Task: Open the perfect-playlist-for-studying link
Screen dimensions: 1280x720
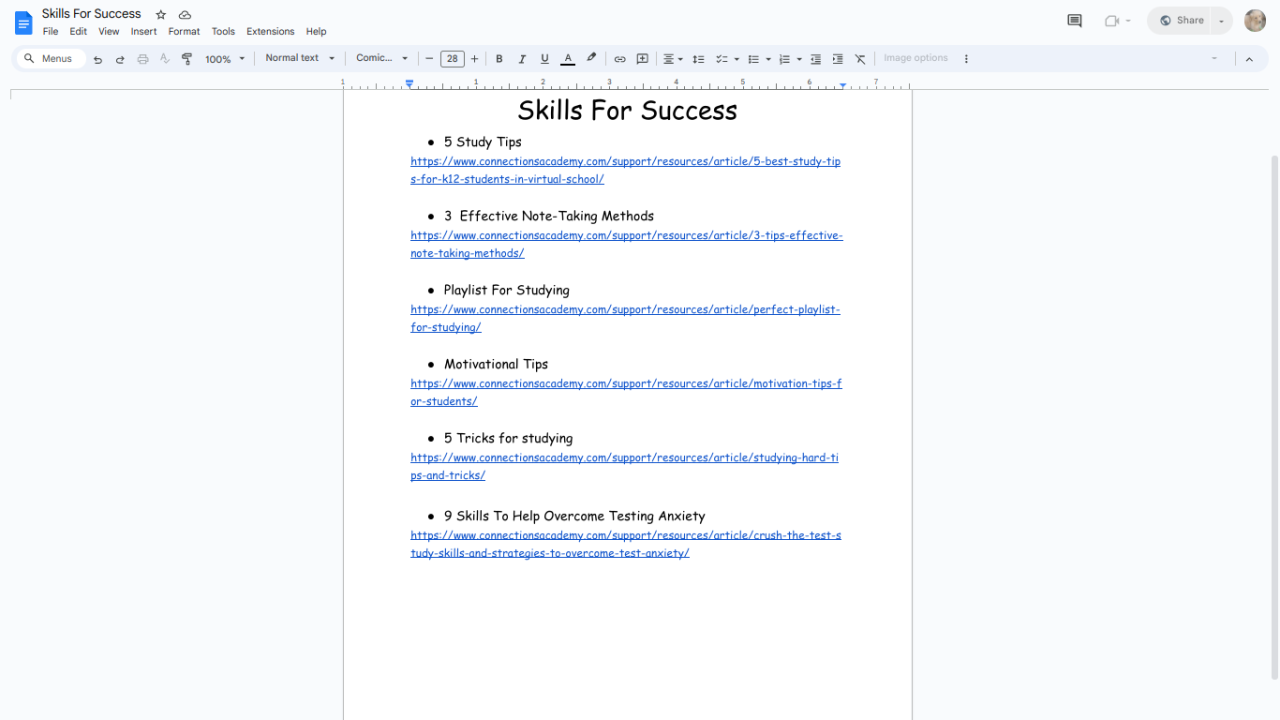Action: coord(624,310)
